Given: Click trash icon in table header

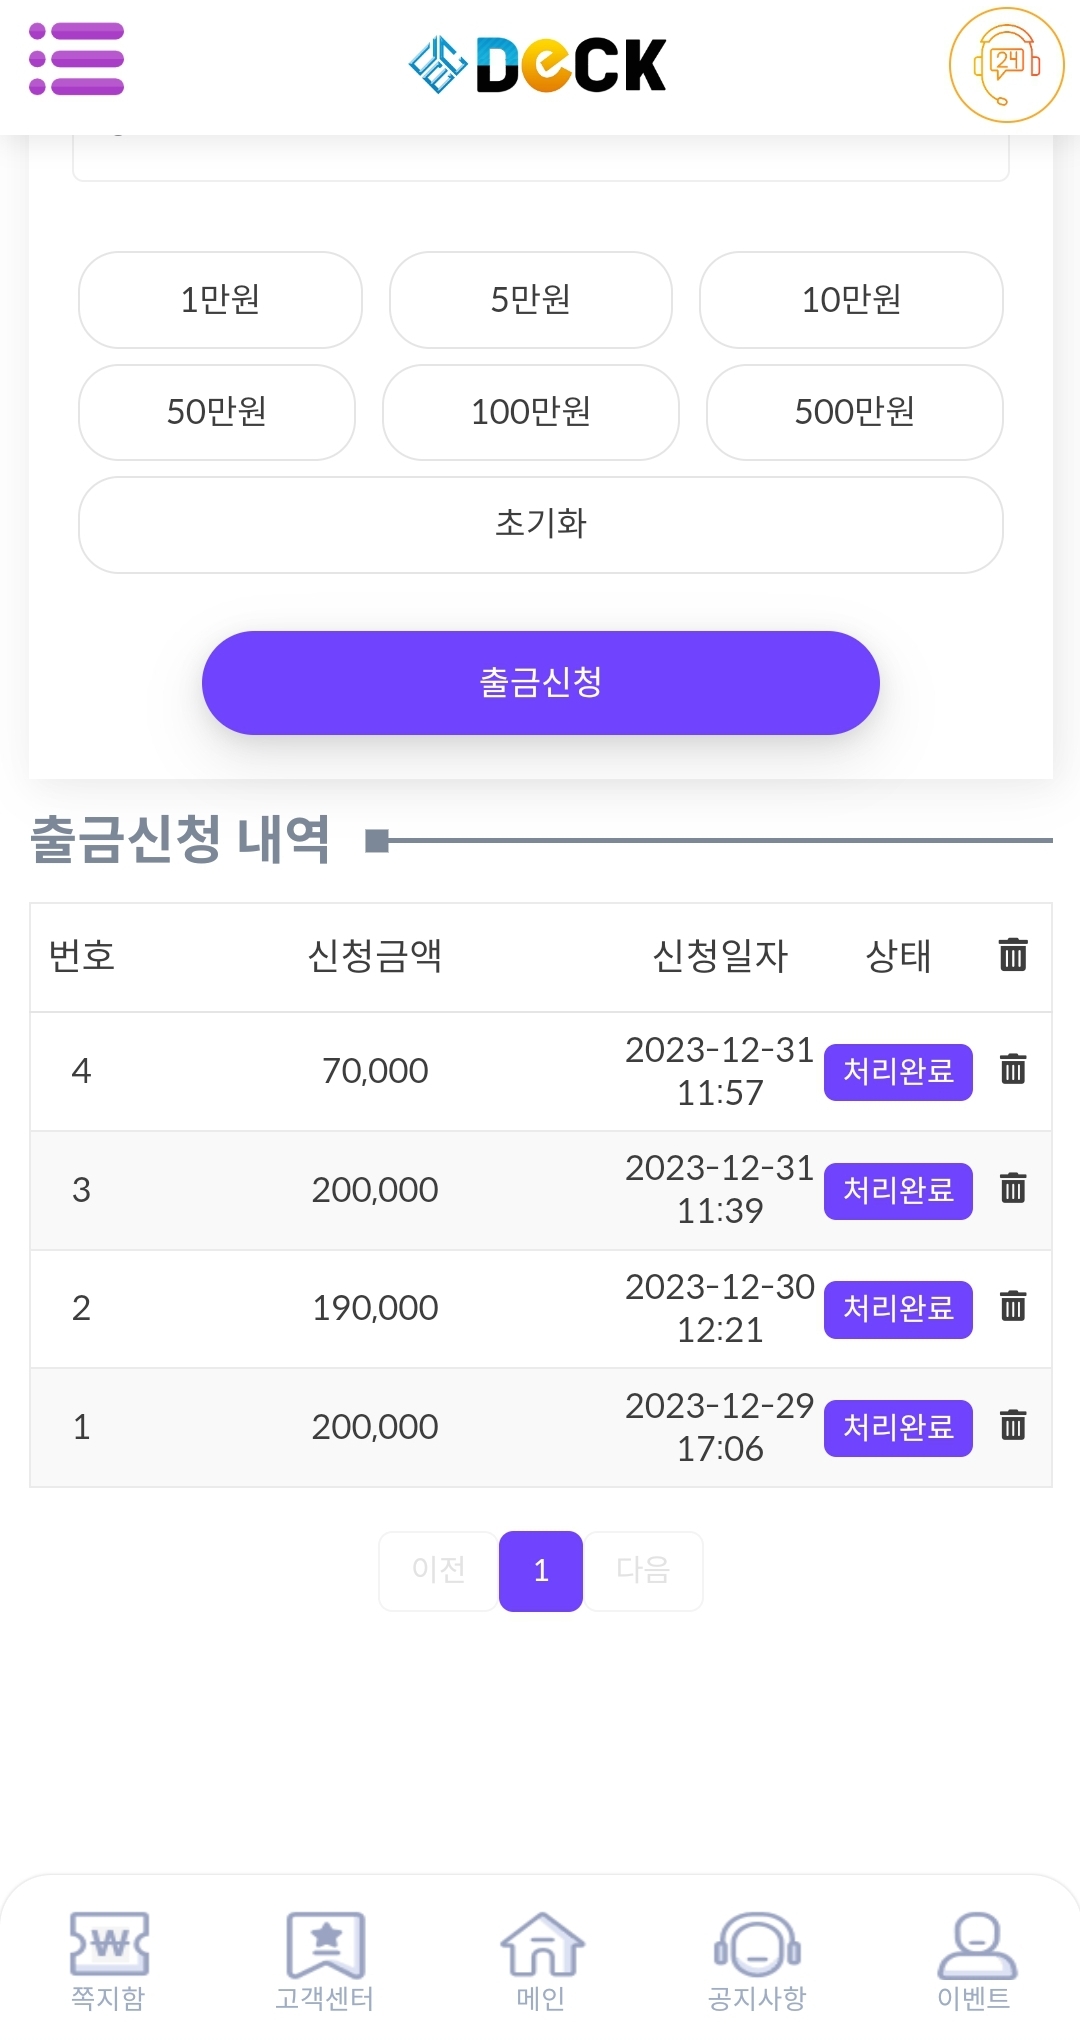Looking at the screenshot, I should point(1013,955).
